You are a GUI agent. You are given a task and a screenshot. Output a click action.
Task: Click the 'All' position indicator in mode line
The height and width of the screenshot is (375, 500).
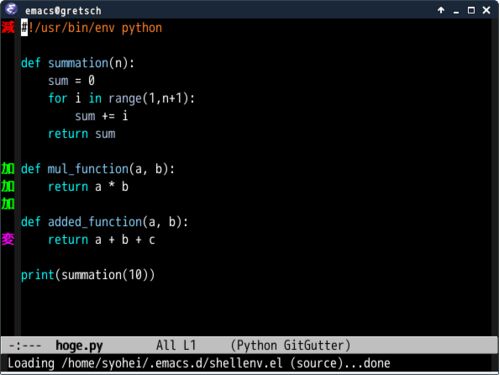166,345
